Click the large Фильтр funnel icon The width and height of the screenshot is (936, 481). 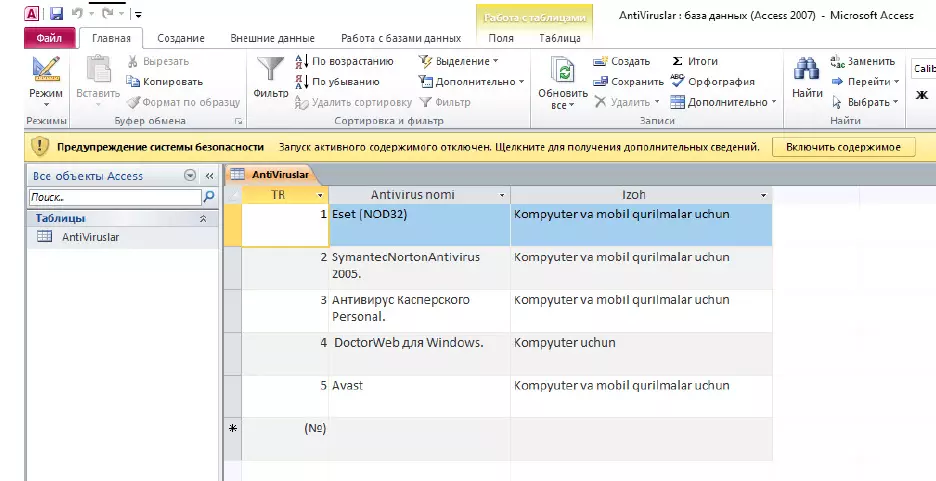tap(270, 70)
